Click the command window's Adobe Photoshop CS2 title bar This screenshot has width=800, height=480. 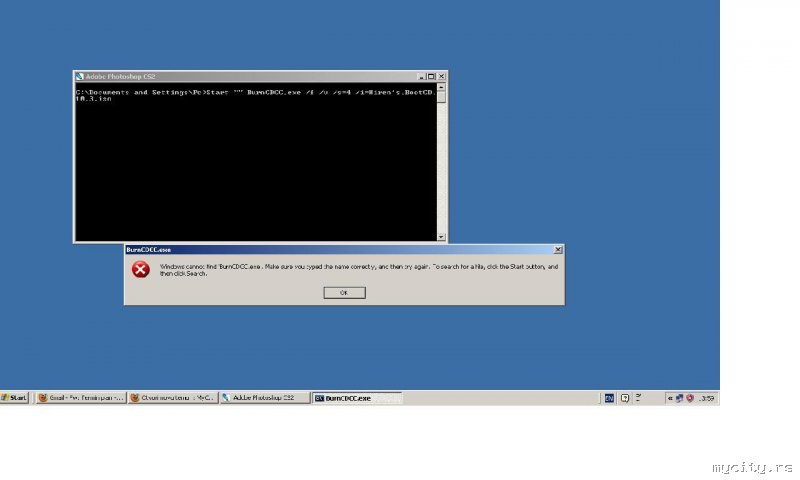260,77
